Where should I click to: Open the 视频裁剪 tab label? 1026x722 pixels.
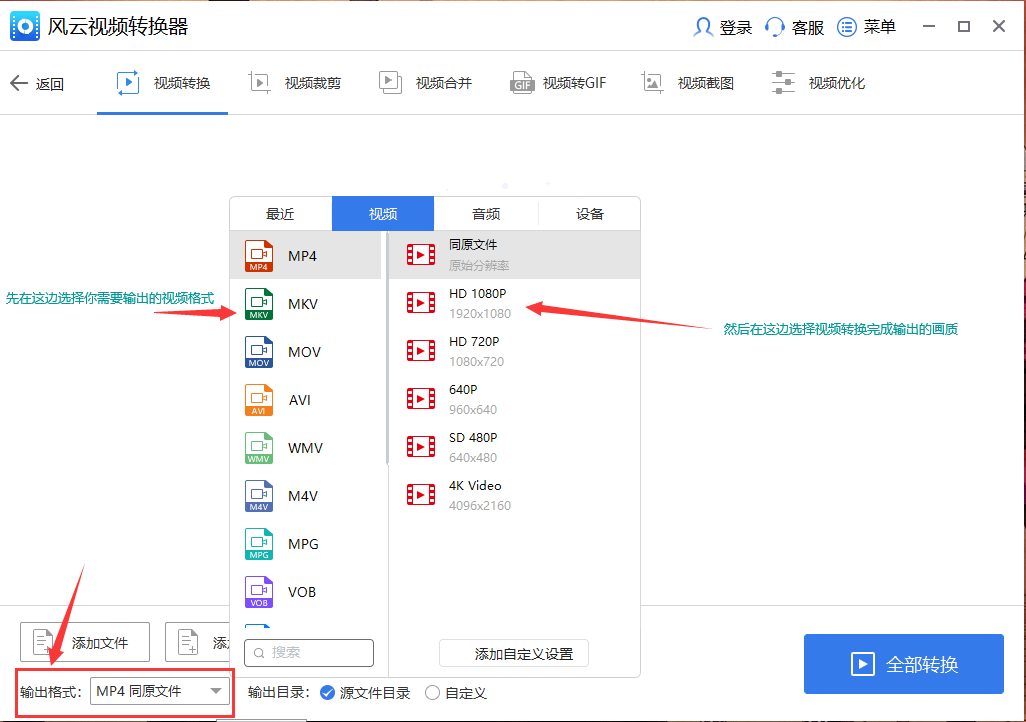click(x=313, y=83)
